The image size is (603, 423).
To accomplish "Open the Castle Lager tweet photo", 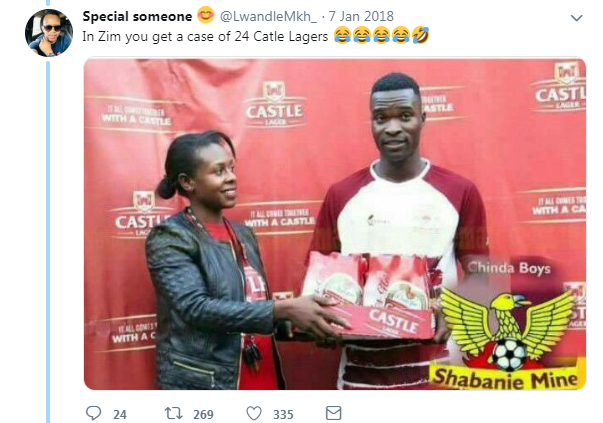I will [335, 224].
